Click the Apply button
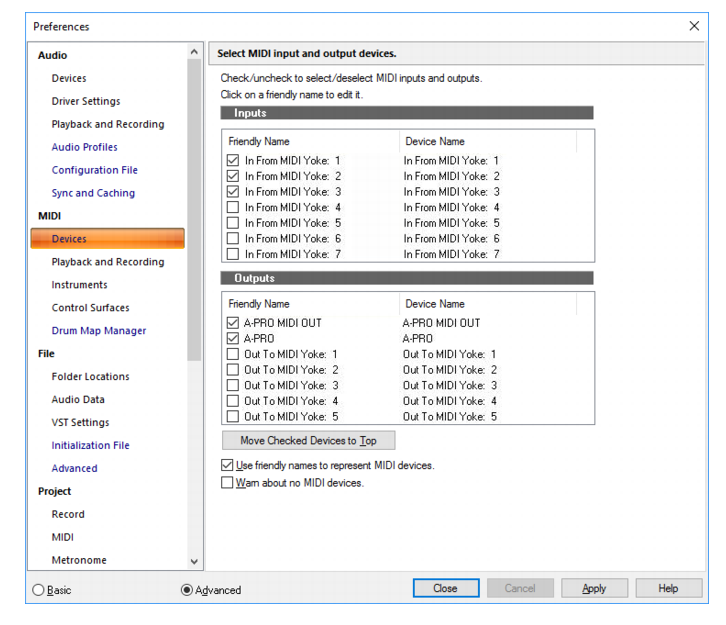The width and height of the screenshot is (726, 625). click(594, 588)
